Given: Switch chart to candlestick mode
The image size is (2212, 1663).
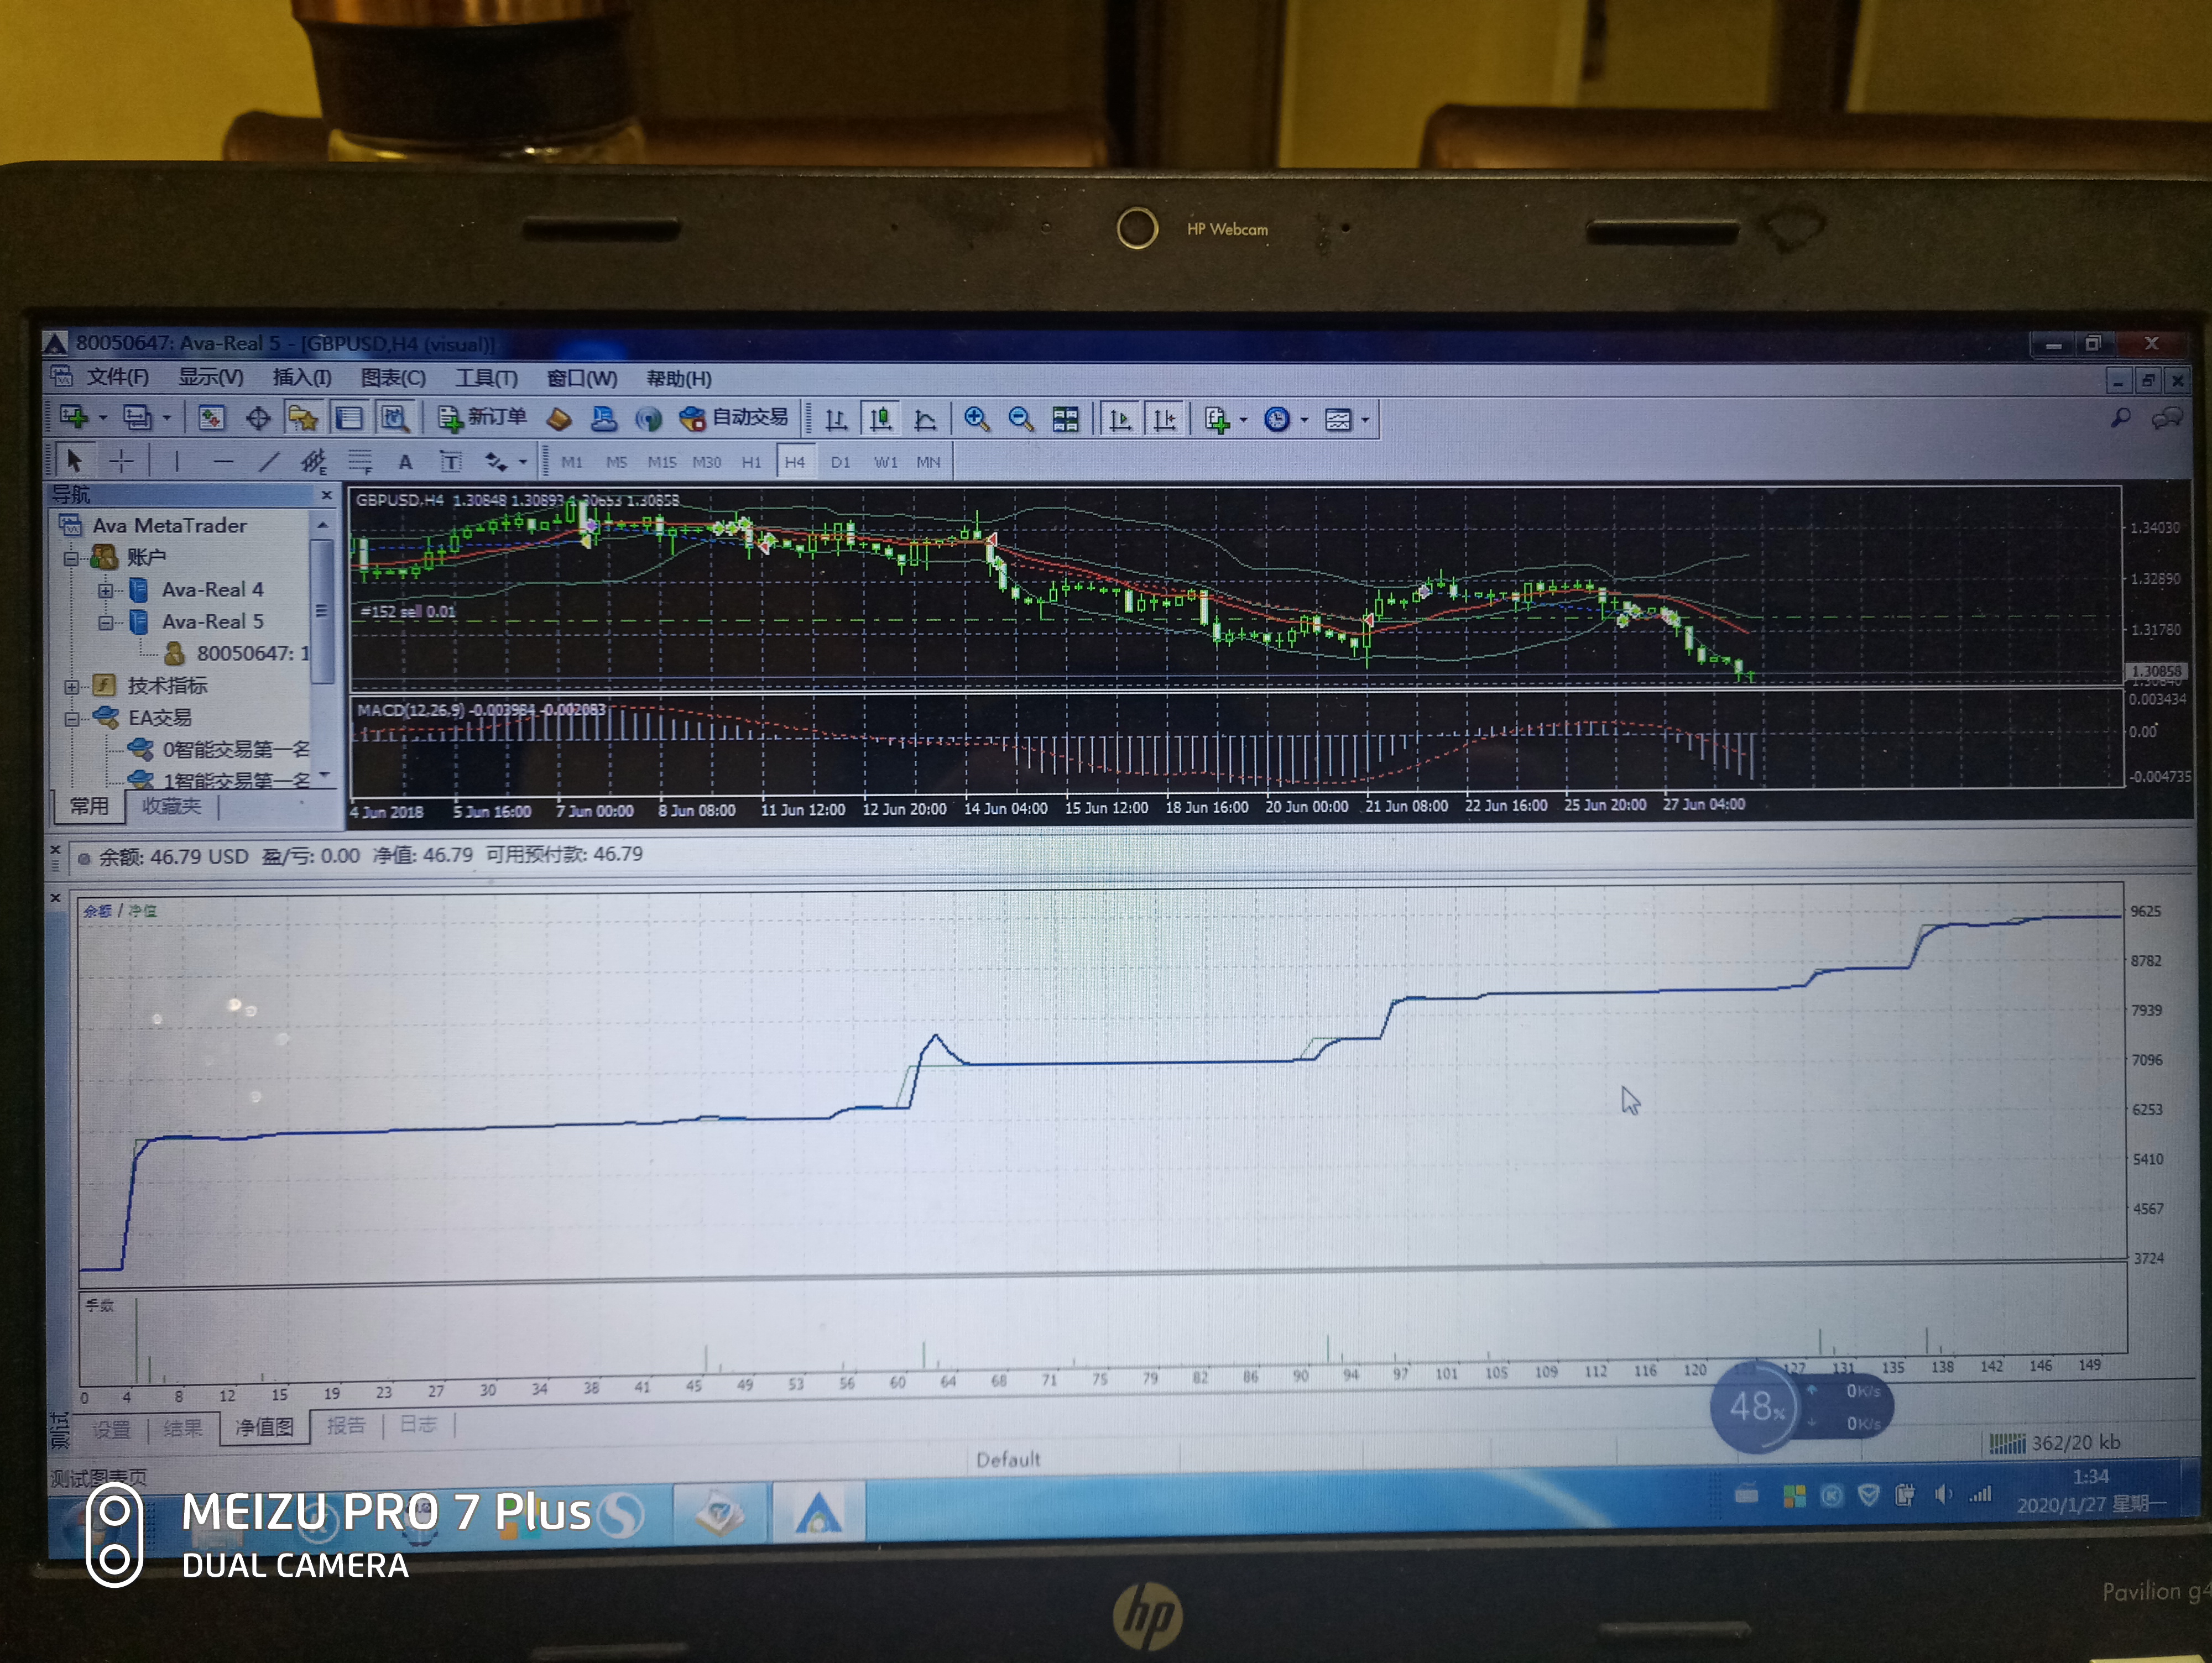Looking at the screenshot, I should 880,419.
